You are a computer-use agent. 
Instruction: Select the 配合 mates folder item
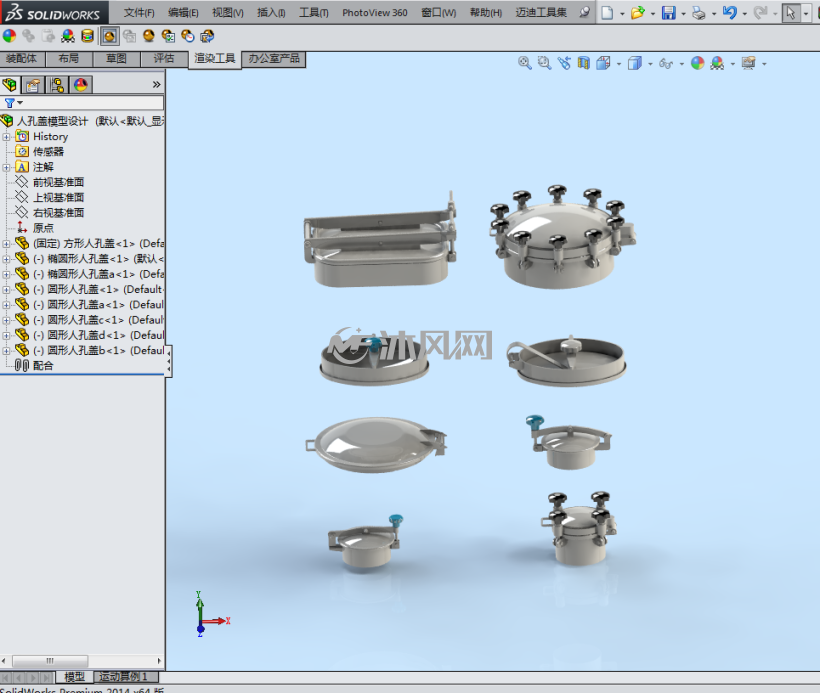click(43, 366)
